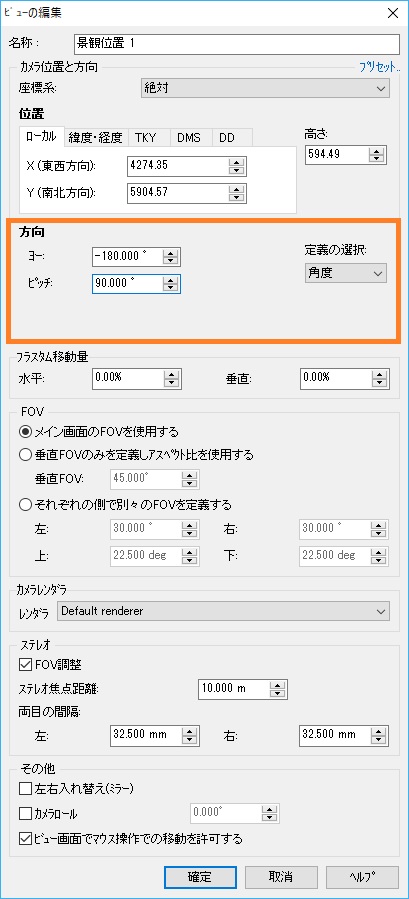The width and height of the screenshot is (409, 899).
Task: Switch to the 緯度・経度 tab
Action: tap(96, 138)
